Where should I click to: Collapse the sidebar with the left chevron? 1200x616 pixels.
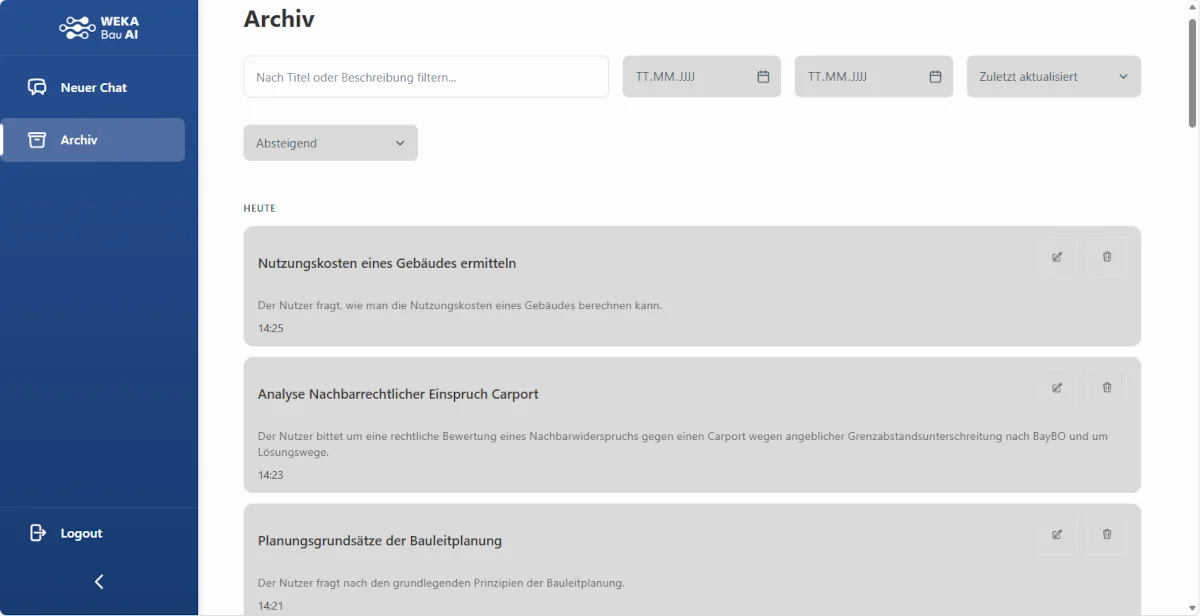[99, 582]
